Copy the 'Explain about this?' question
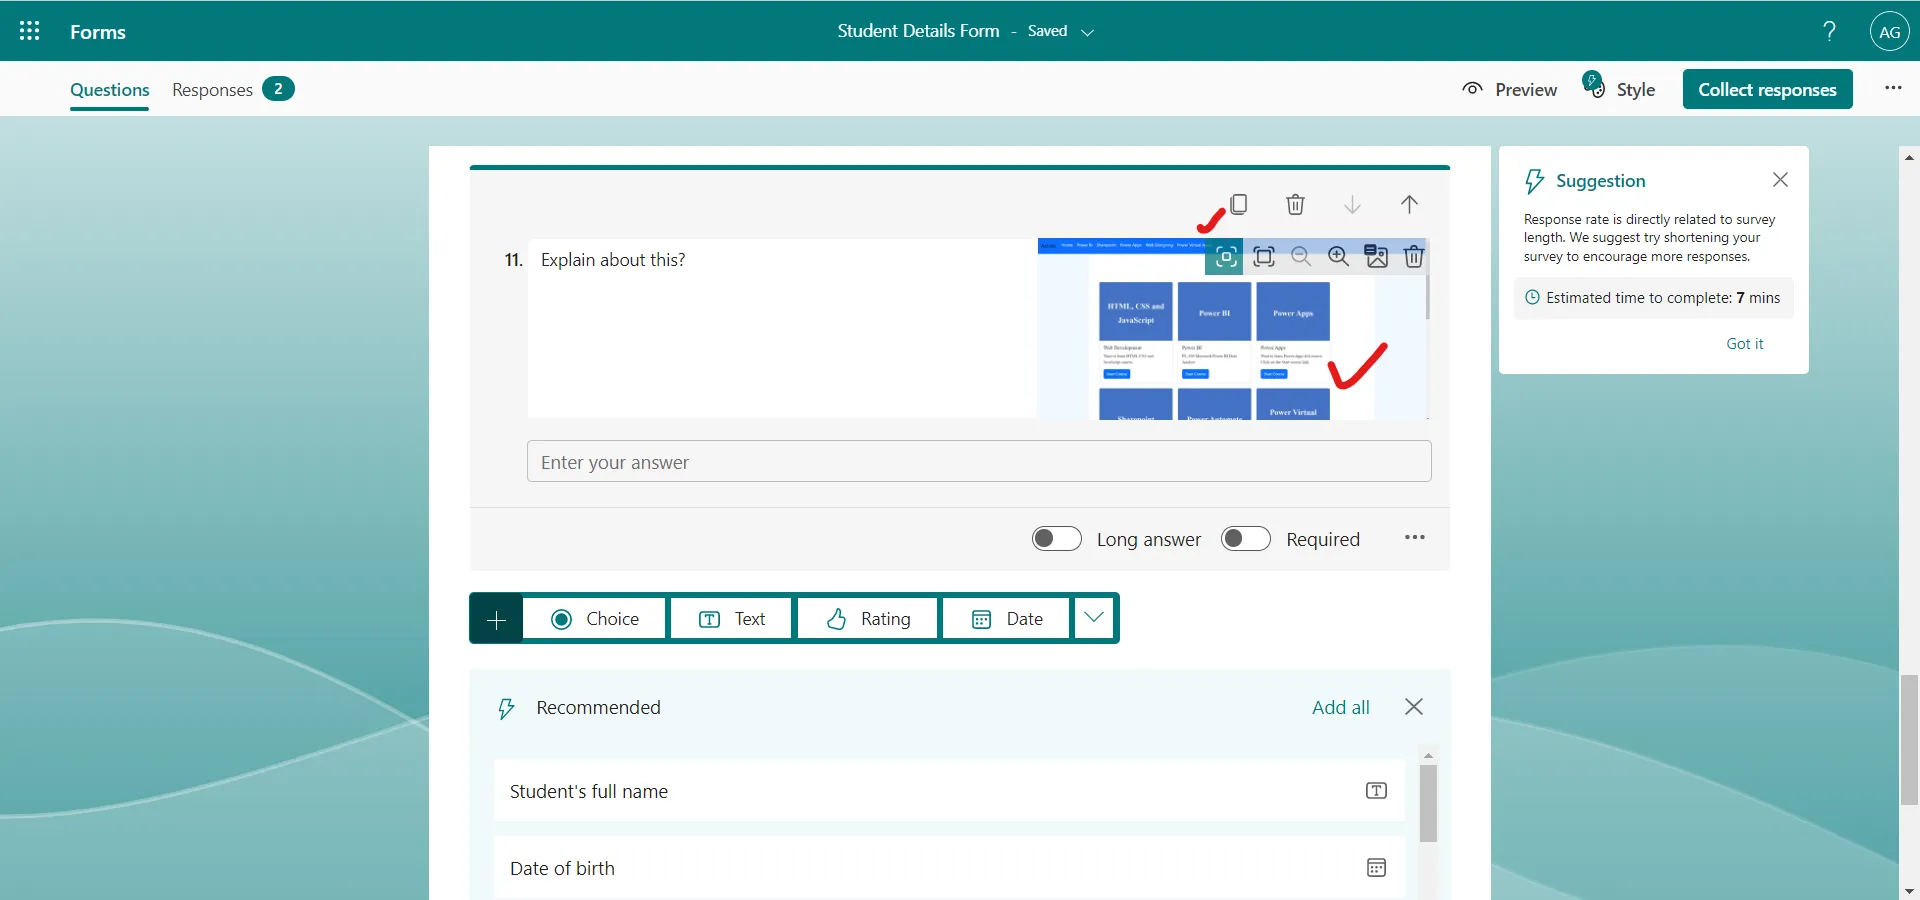Viewport: 1920px width, 900px height. click(x=1240, y=204)
